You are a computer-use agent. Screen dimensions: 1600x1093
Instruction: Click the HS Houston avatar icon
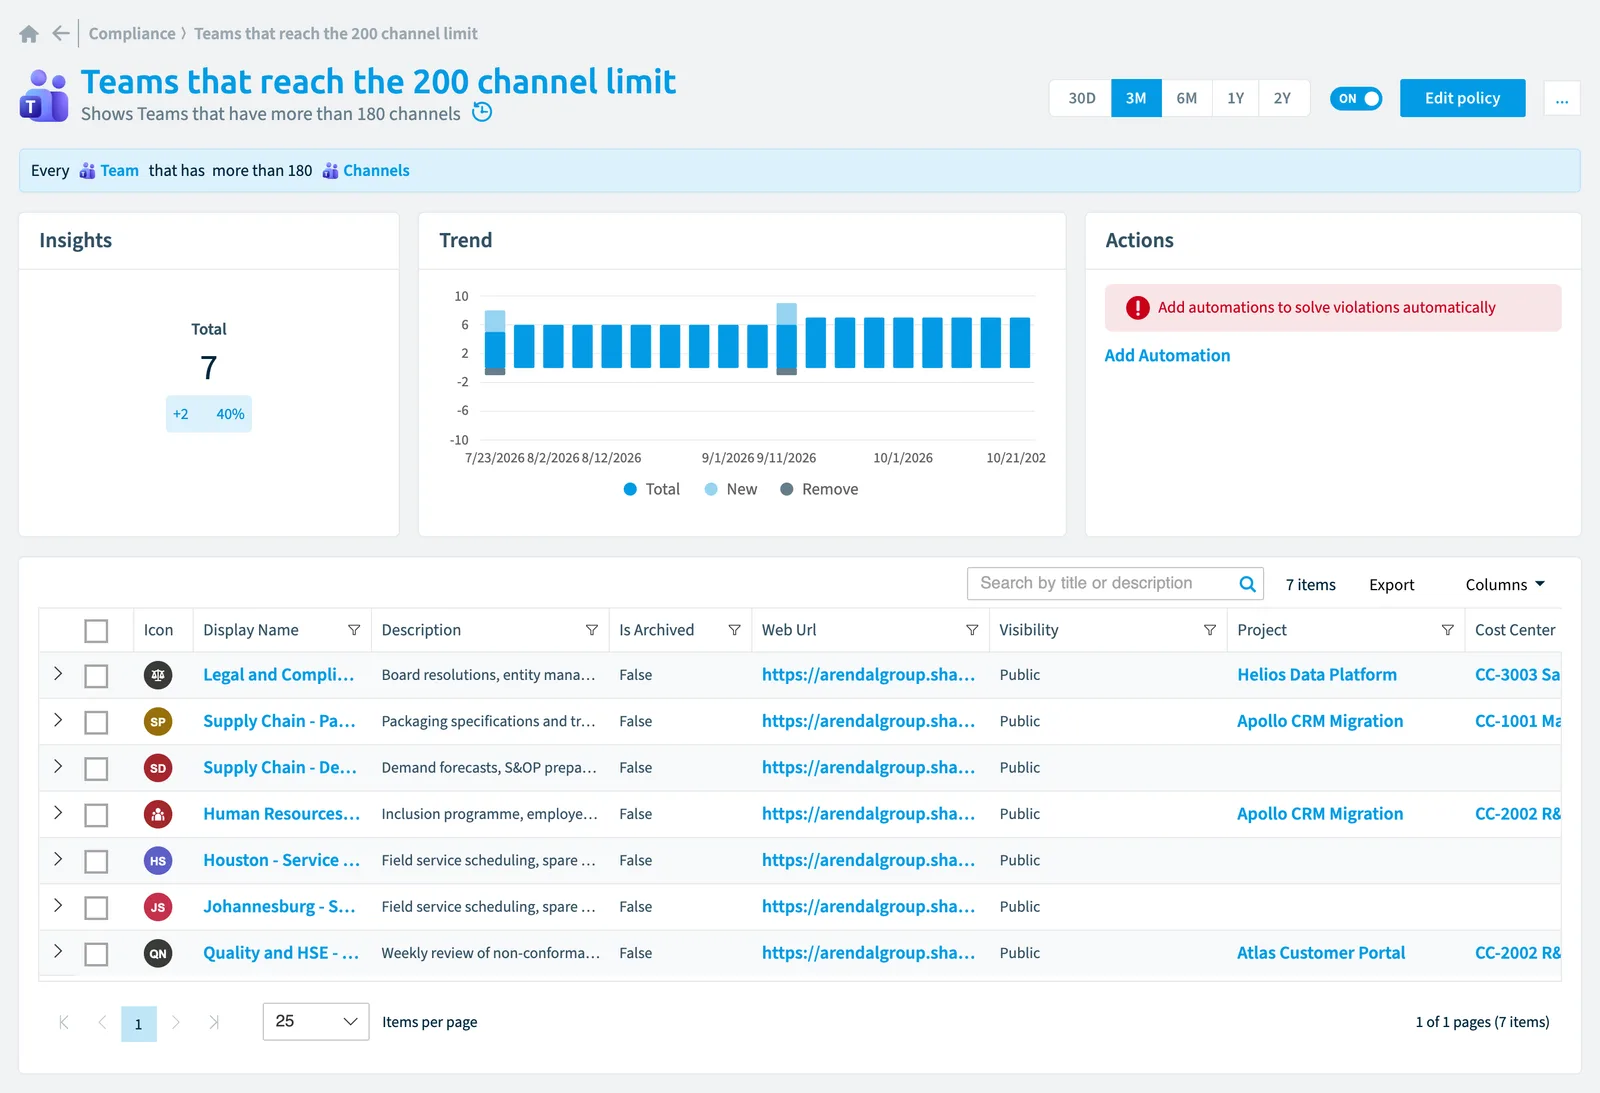tap(158, 861)
